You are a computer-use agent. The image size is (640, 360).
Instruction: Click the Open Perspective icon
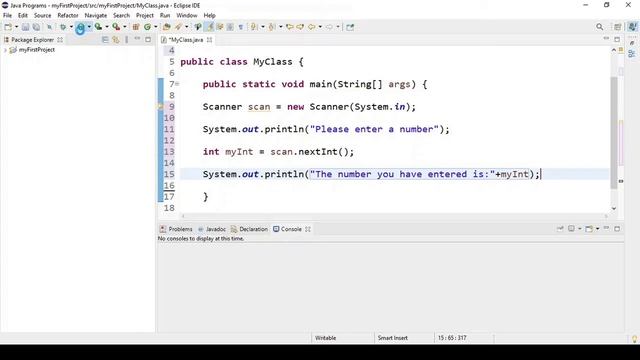[618, 27]
